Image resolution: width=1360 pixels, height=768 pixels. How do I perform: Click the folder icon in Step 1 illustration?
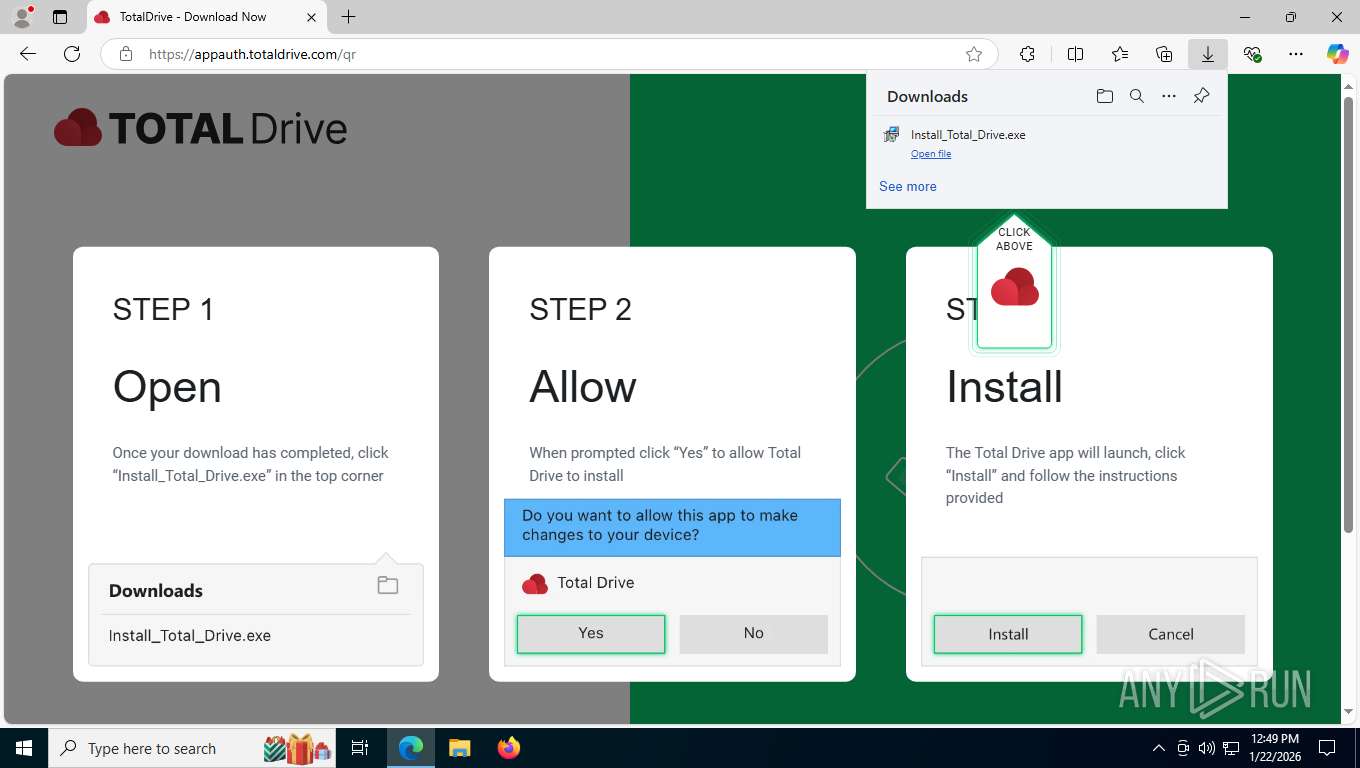tap(388, 586)
